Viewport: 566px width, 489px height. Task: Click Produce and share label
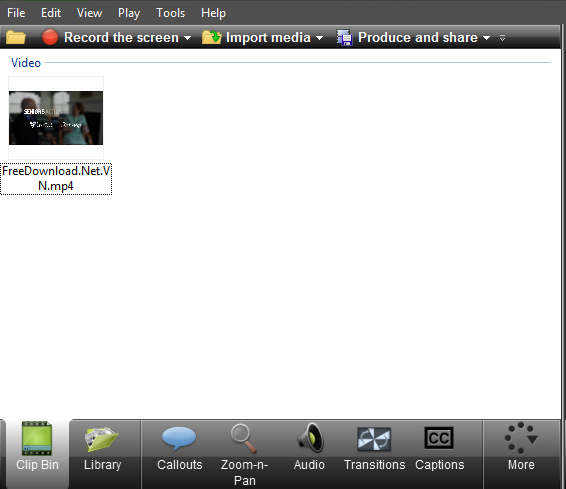[x=418, y=38]
